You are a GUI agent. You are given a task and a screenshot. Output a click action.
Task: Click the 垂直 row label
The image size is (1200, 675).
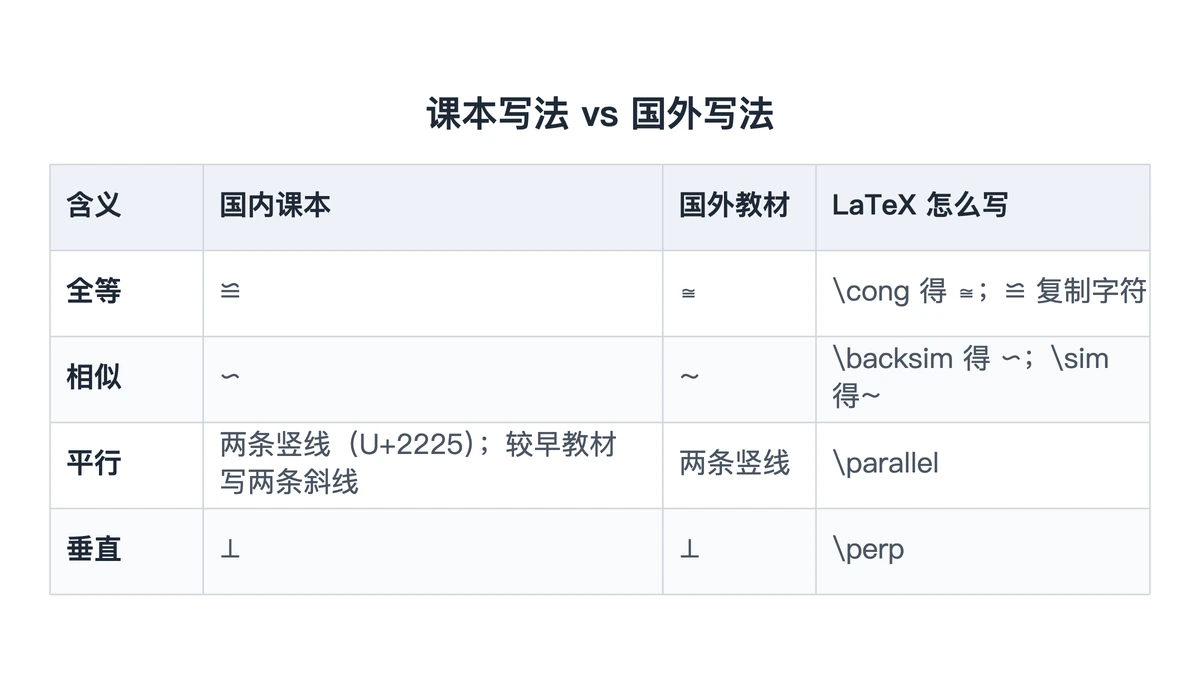(x=94, y=550)
